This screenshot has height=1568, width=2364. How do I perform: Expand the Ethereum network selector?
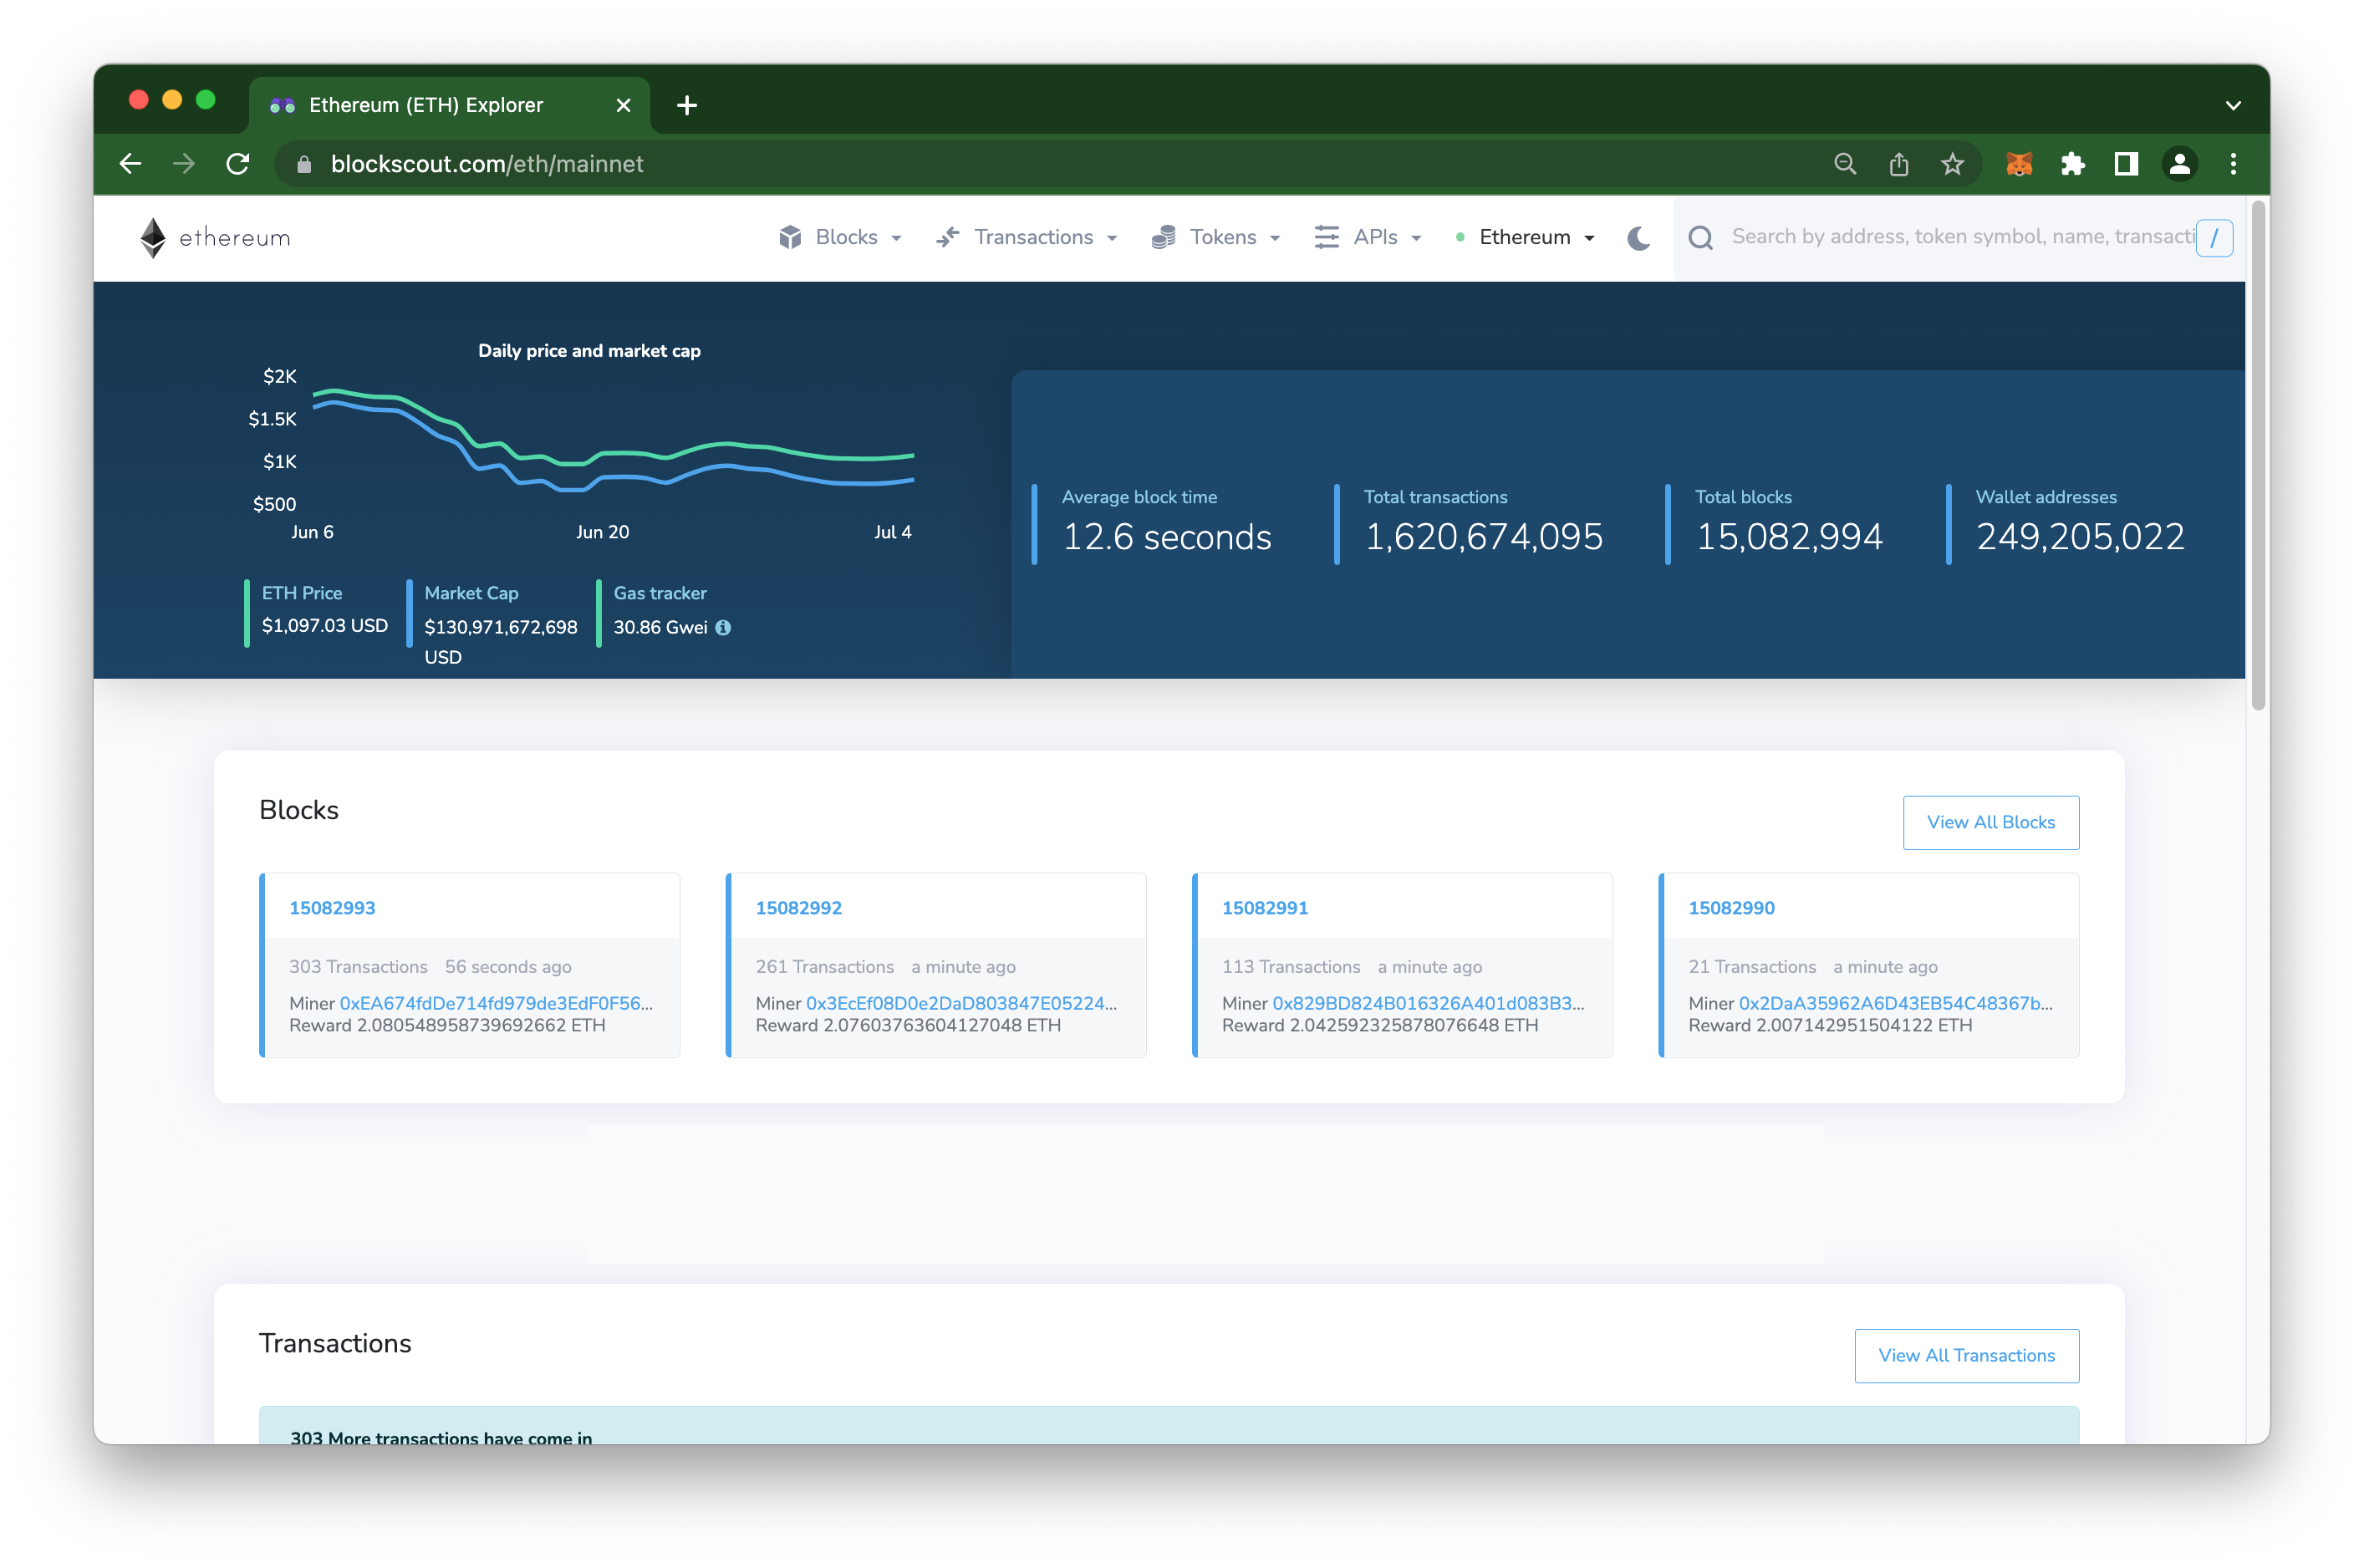(x=1526, y=238)
